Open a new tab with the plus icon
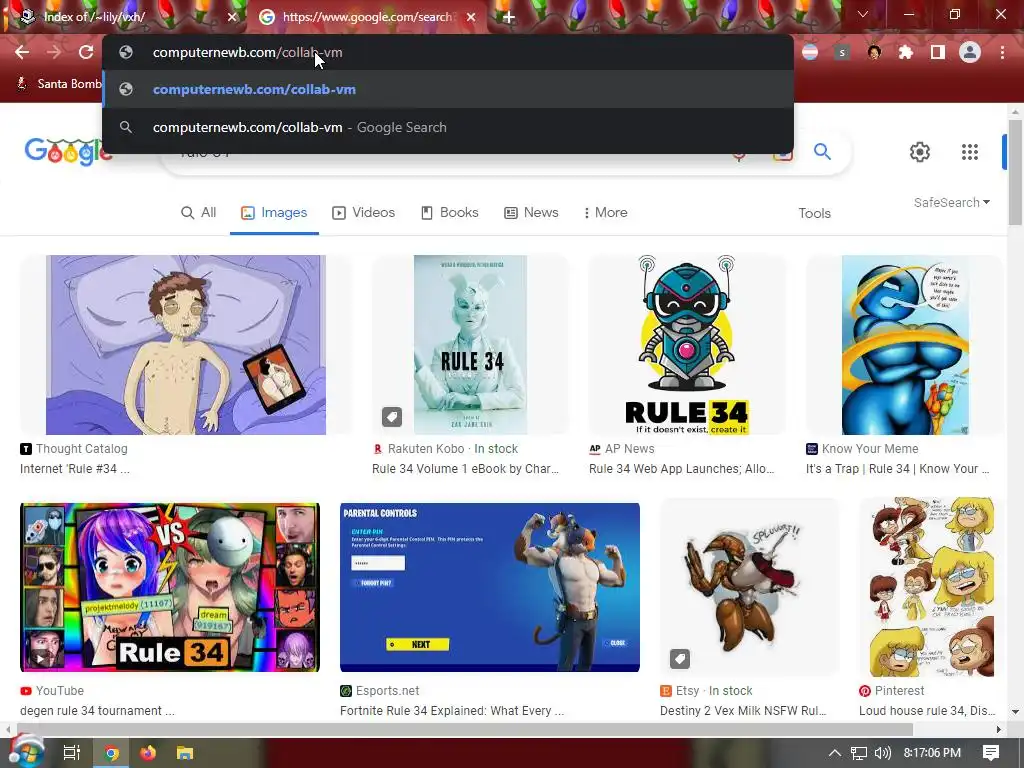Image resolution: width=1024 pixels, height=768 pixels. (509, 17)
